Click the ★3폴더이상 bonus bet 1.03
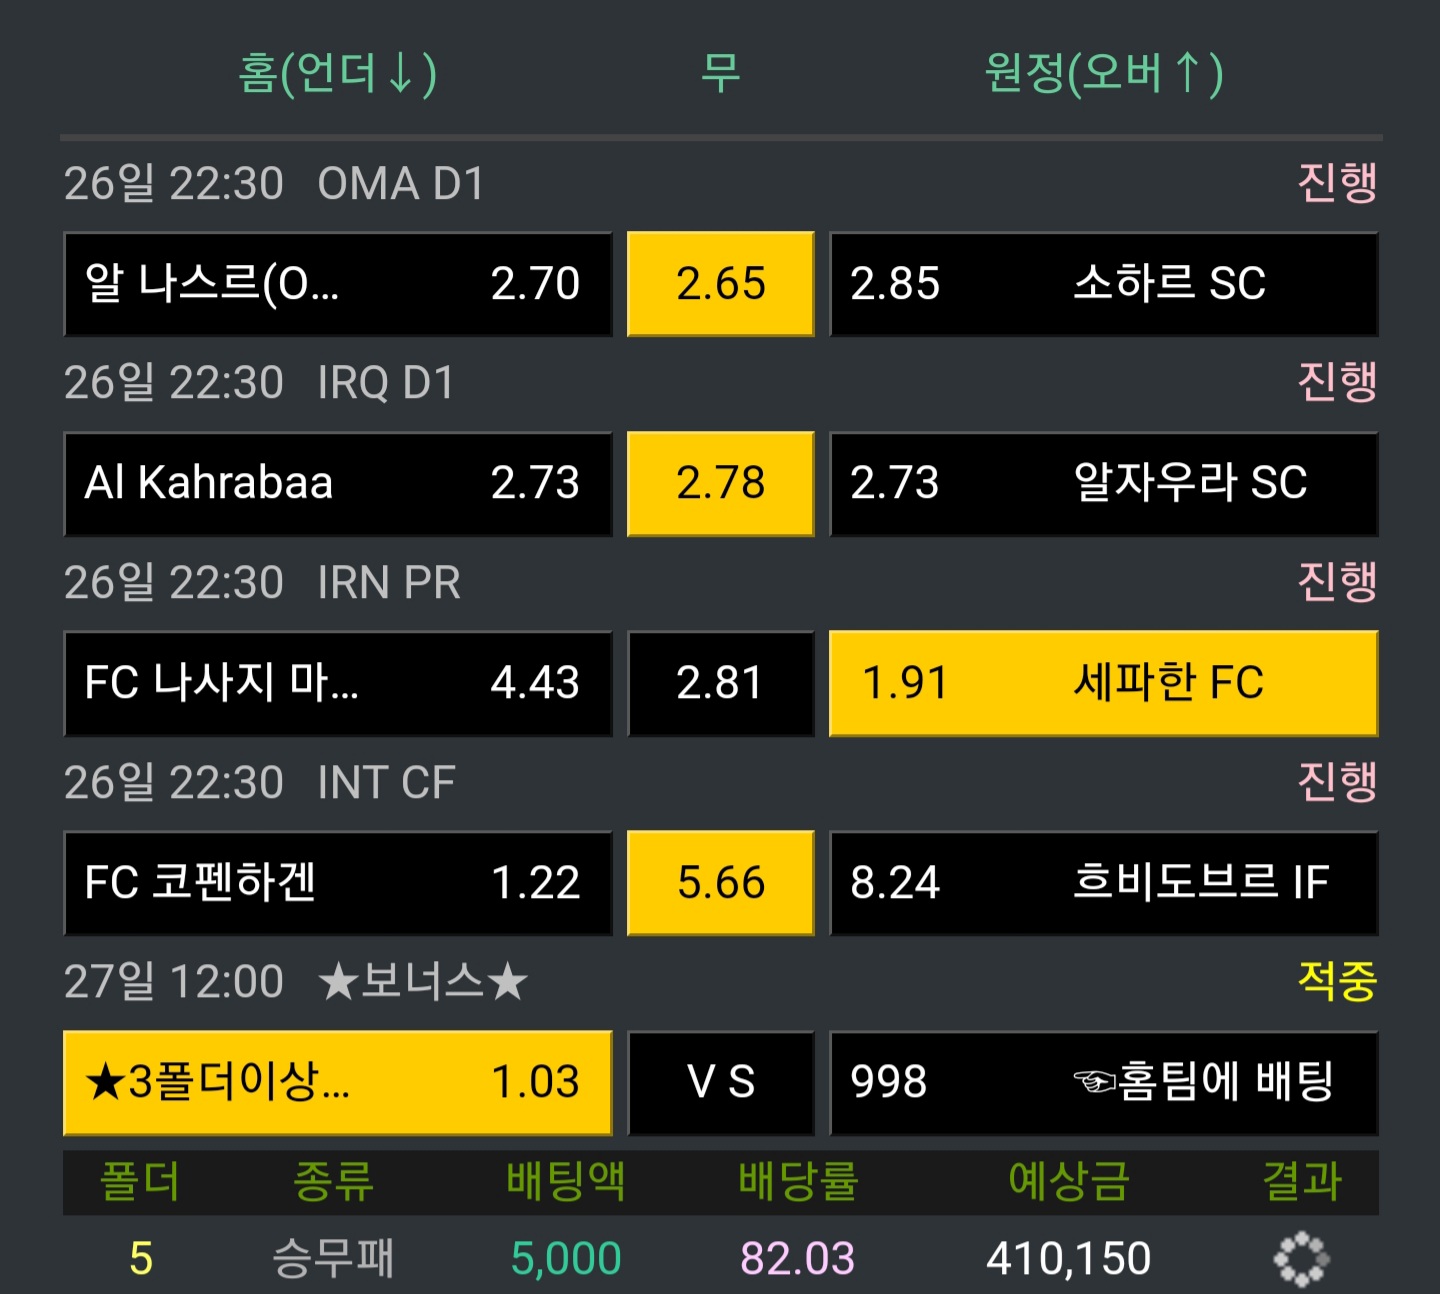The image size is (1440, 1294). tap(338, 1083)
